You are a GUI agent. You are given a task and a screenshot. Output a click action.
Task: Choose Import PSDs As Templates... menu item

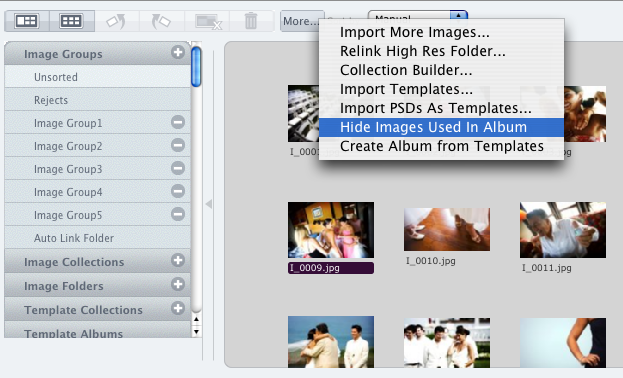(x=441, y=109)
